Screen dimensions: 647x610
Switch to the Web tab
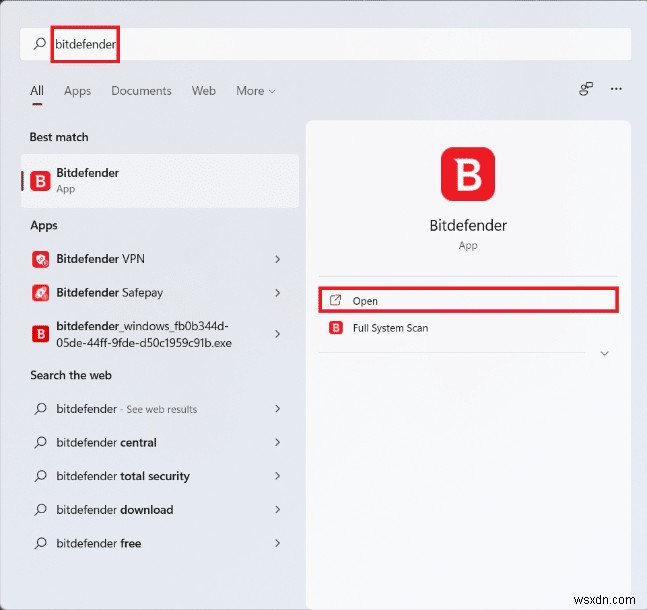click(203, 91)
